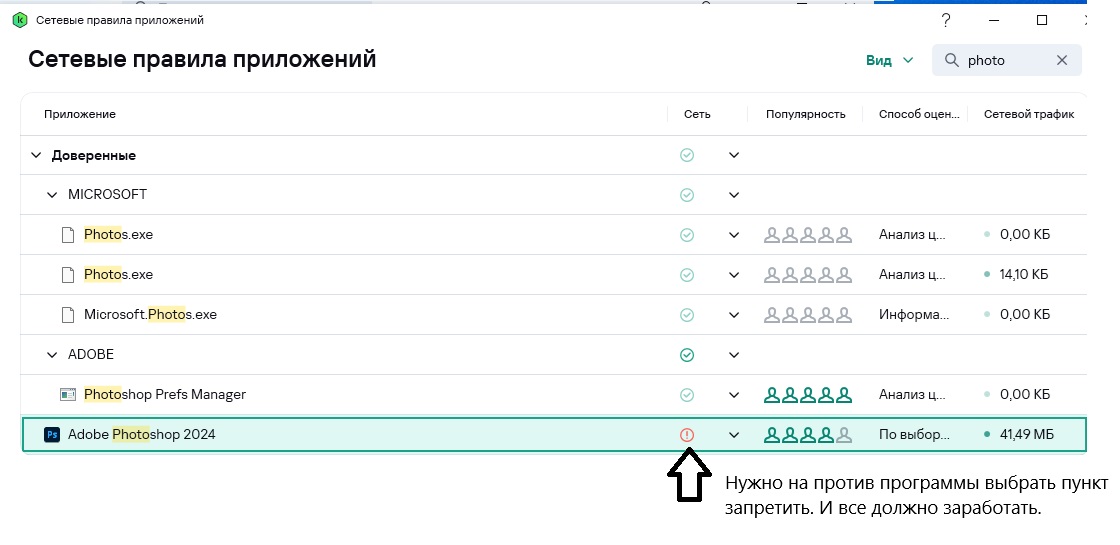
Task: Open network dropdown for Photoshop Prefs Manager
Action: [x=734, y=394]
